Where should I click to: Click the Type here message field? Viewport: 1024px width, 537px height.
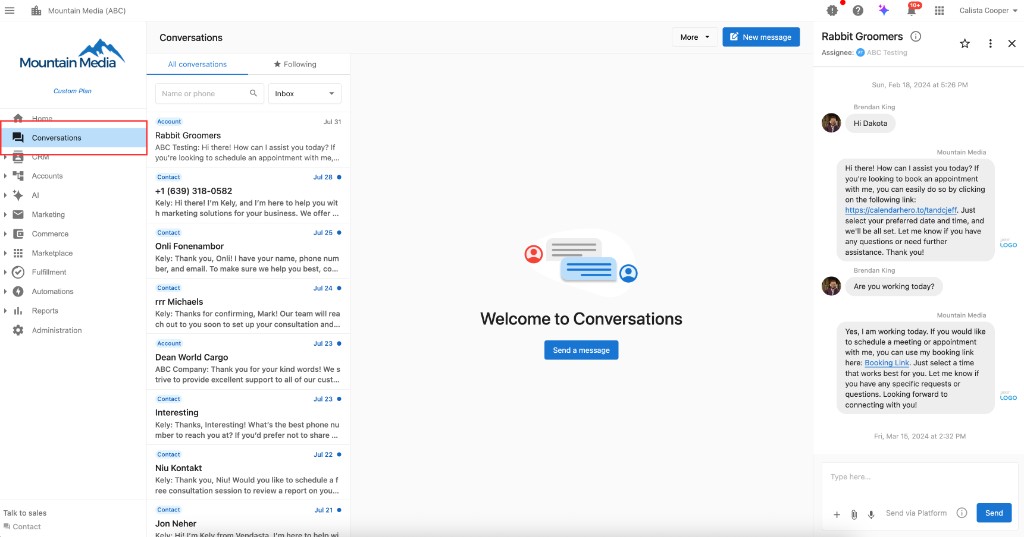pos(920,477)
